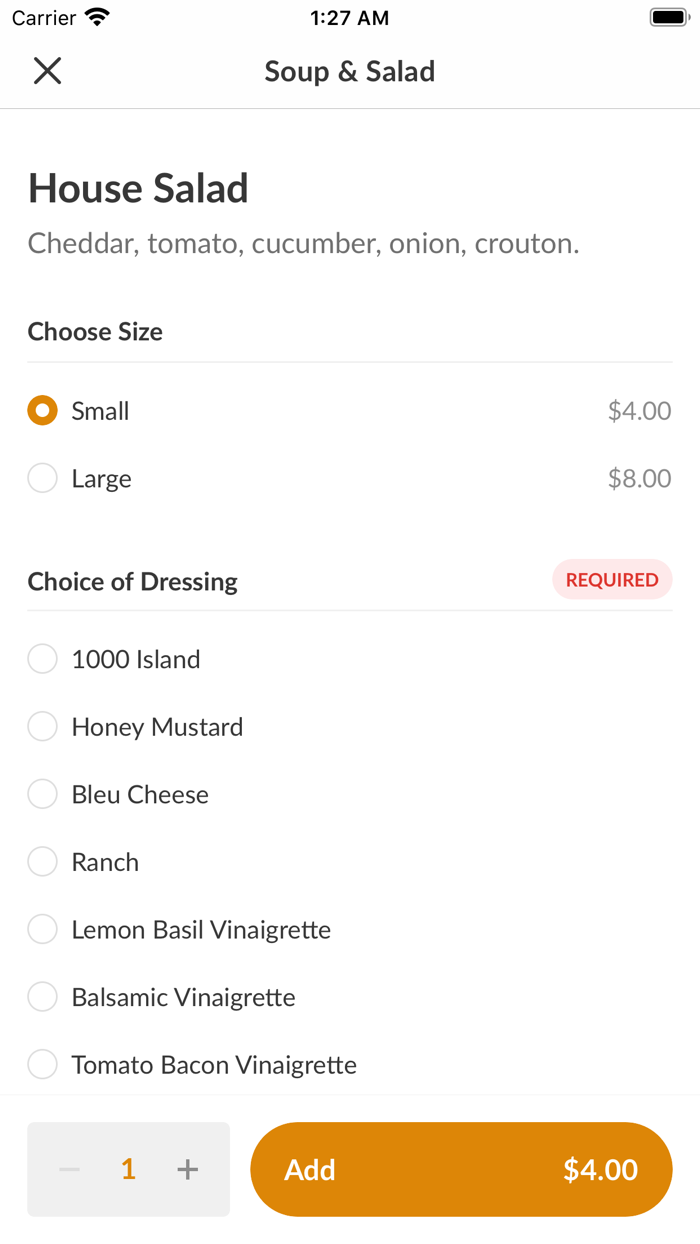The width and height of the screenshot is (700, 1244).
Task: Decrease quantity with the minus icon
Action: [69, 1169]
